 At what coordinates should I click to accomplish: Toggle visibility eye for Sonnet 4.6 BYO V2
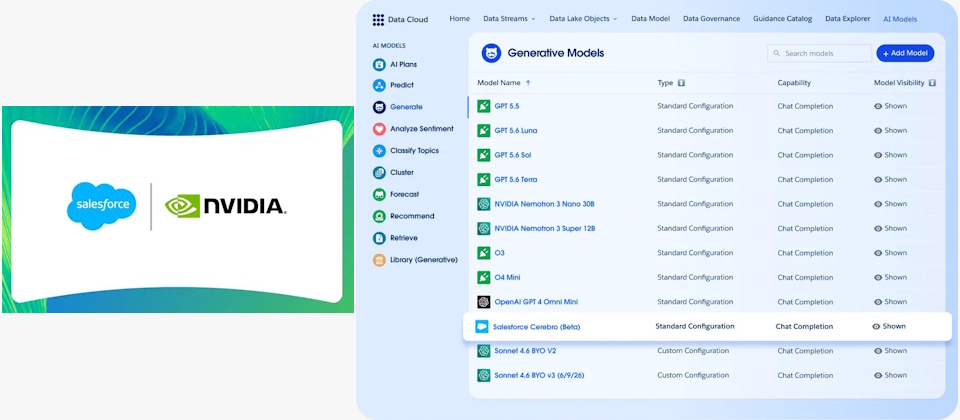878,351
